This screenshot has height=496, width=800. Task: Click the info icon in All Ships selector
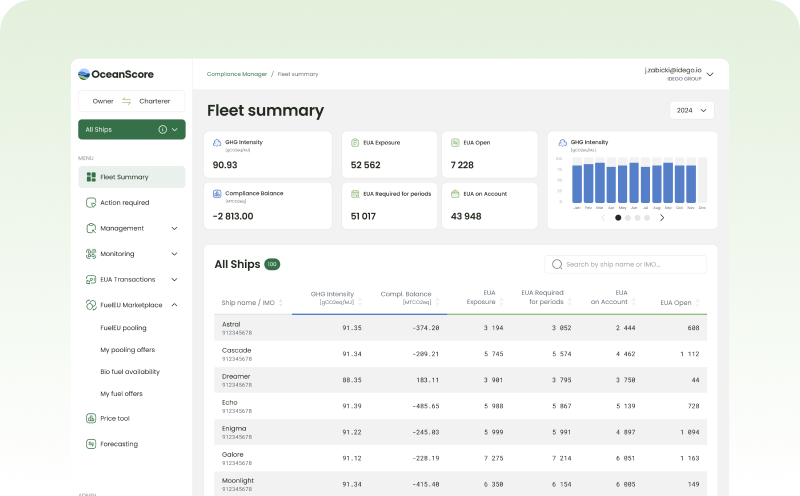tap(162, 130)
